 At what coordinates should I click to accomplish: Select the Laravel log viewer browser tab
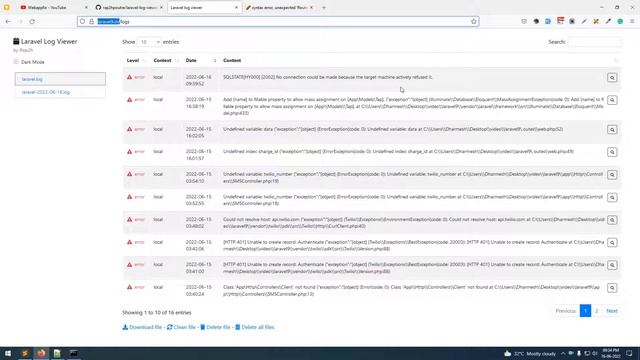204,7
